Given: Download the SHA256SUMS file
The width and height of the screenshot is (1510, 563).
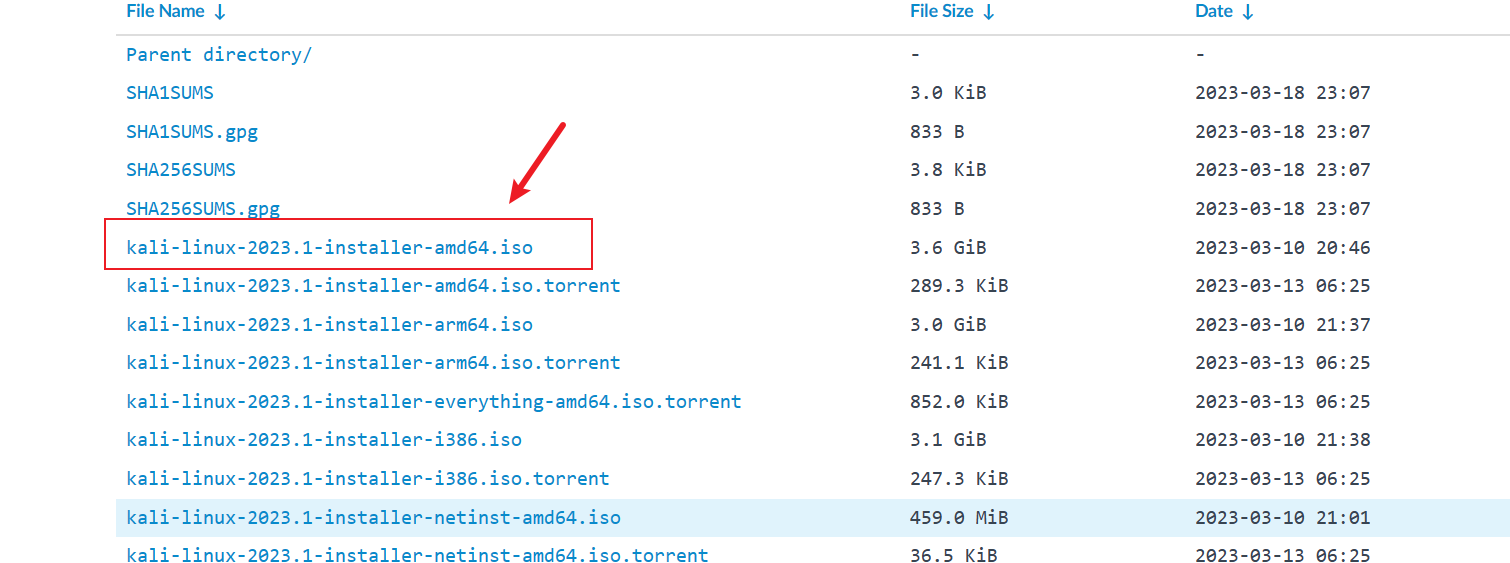Looking at the screenshot, I should pyautogui.click(x=181, y=170).
